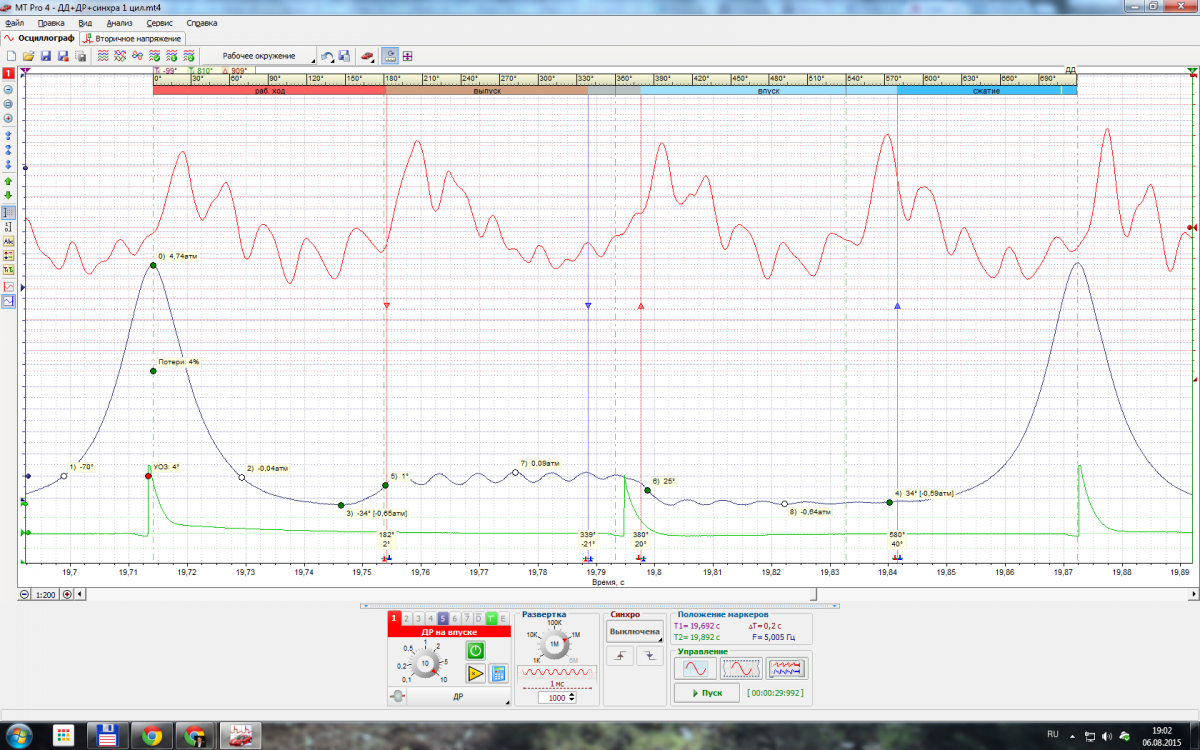This screenshot has width=1200, height=750.
Task: Toggle the selected blue graph button in left sidebar
Action: pos(8,300)
